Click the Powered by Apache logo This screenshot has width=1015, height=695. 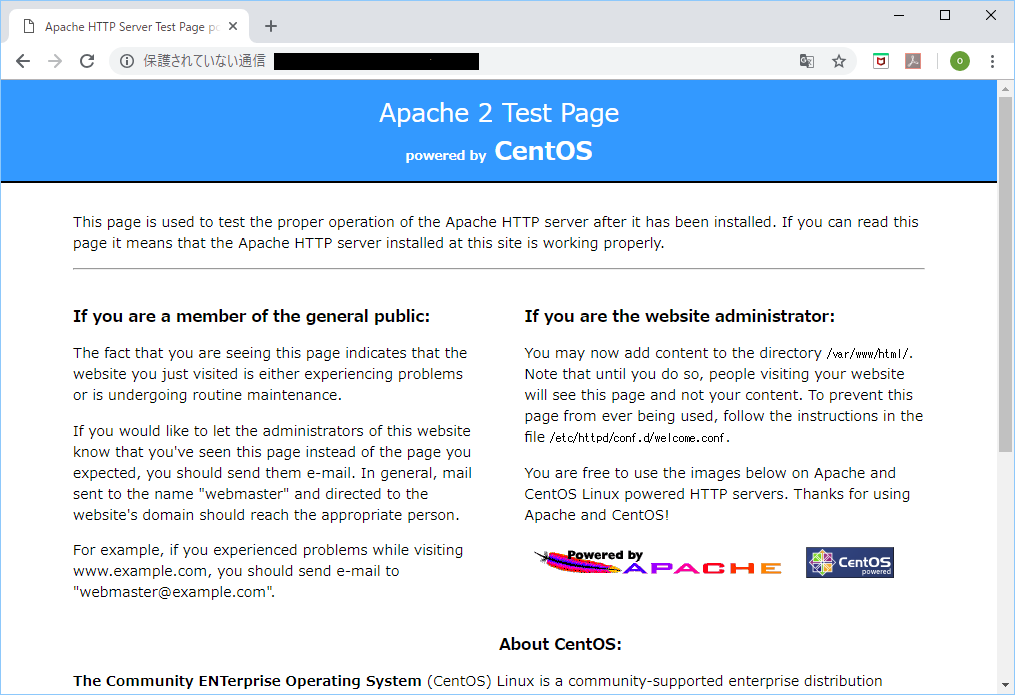(x=658, y=562)
